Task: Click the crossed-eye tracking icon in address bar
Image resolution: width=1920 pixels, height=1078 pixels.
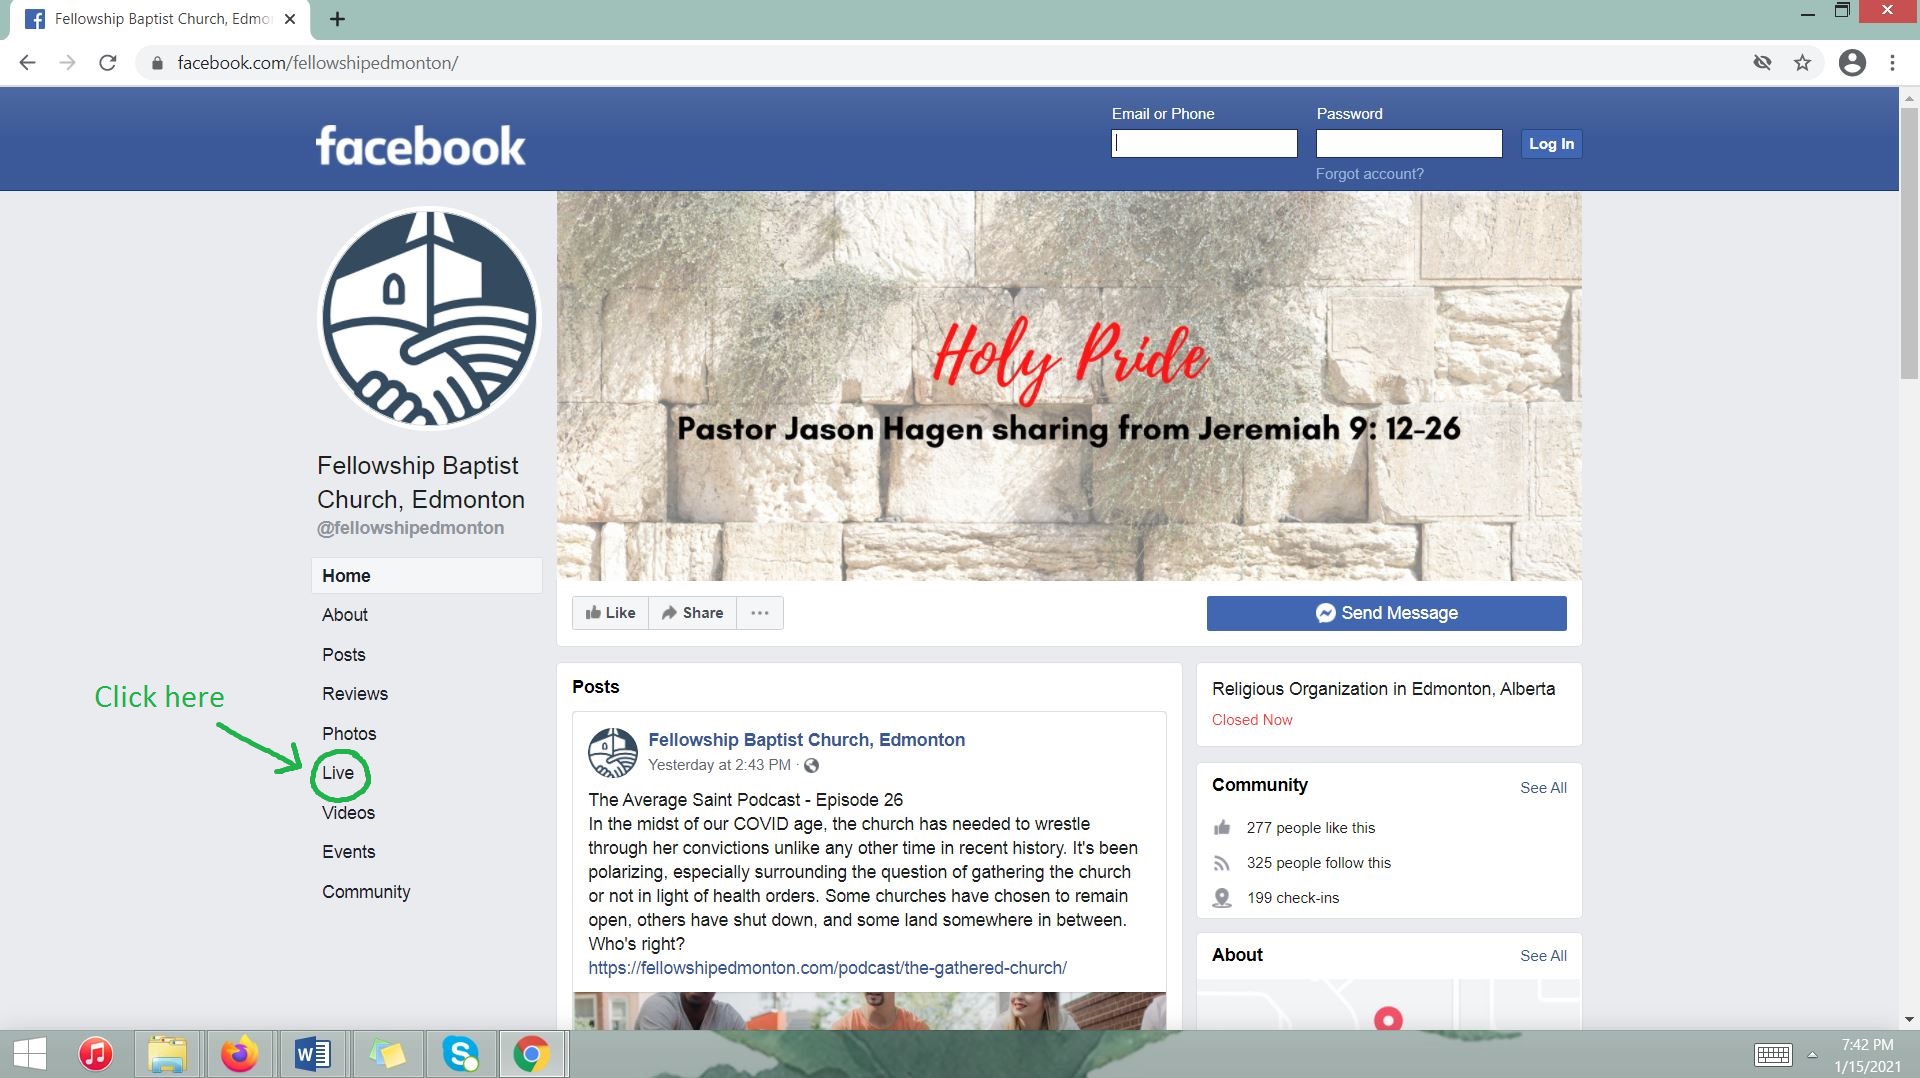Action: (1762, 63)
